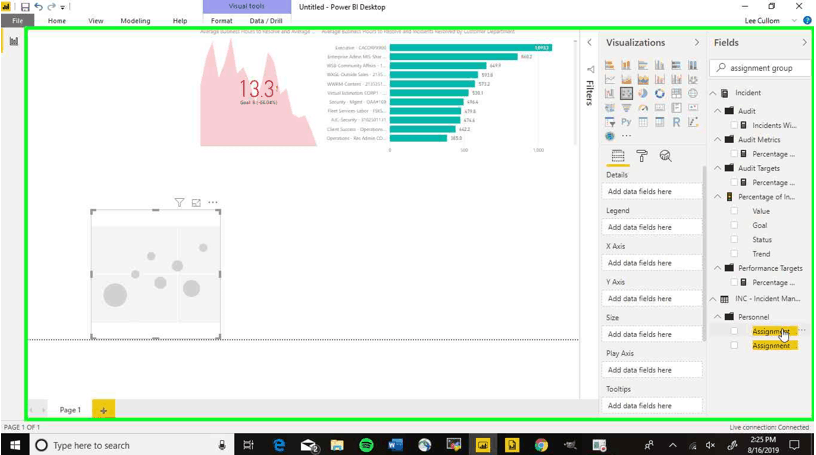816x455 pixels.
Task: Select the Stacked bar chart visual
Action: 609,65
